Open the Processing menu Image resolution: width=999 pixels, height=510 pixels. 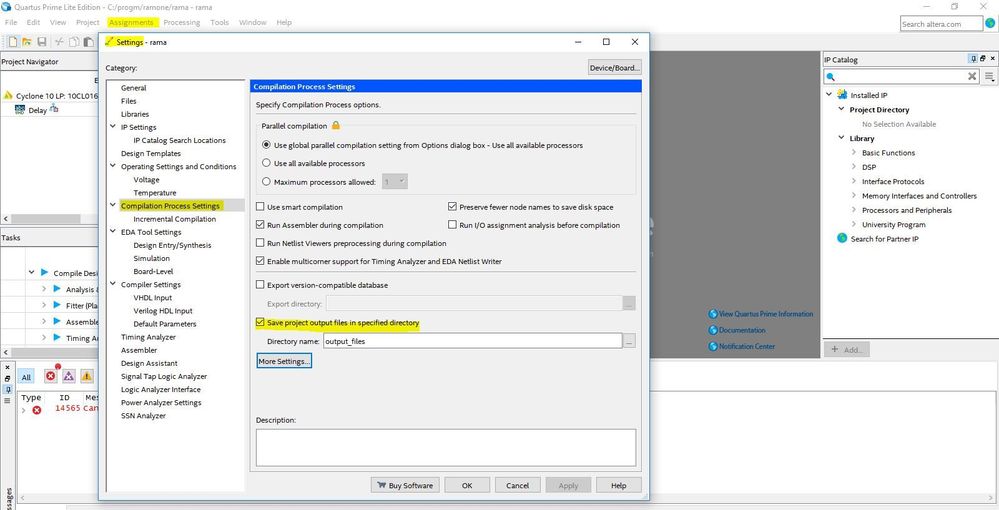point(182,22)
